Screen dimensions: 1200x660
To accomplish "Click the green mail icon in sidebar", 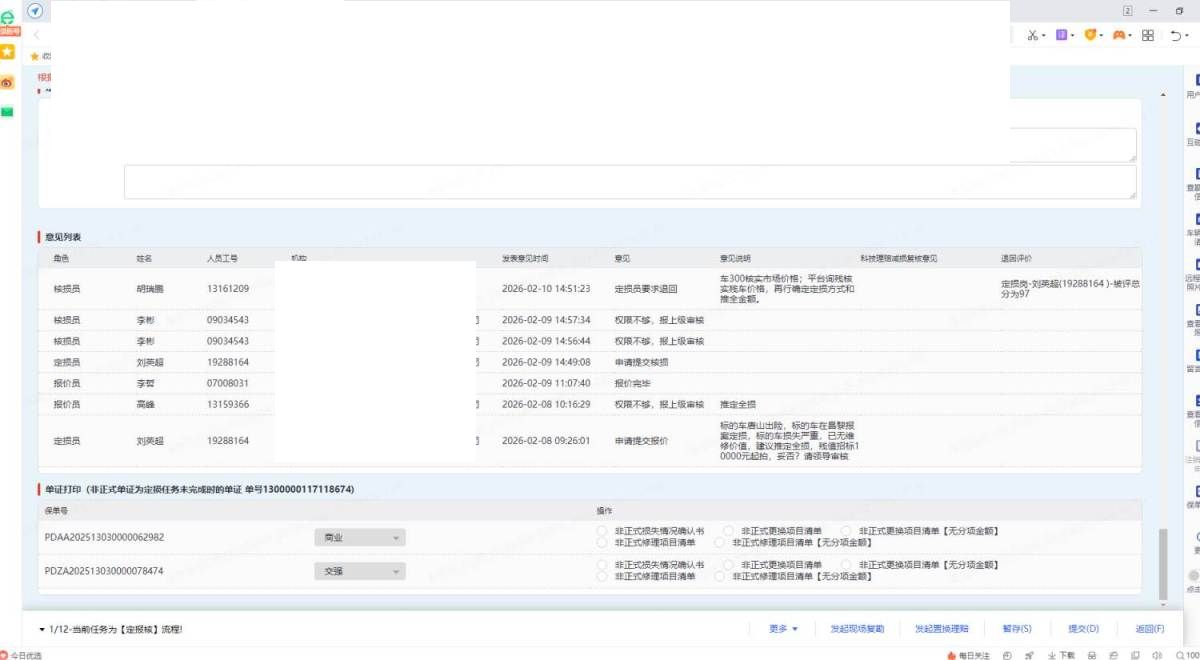I will [8, 111].
